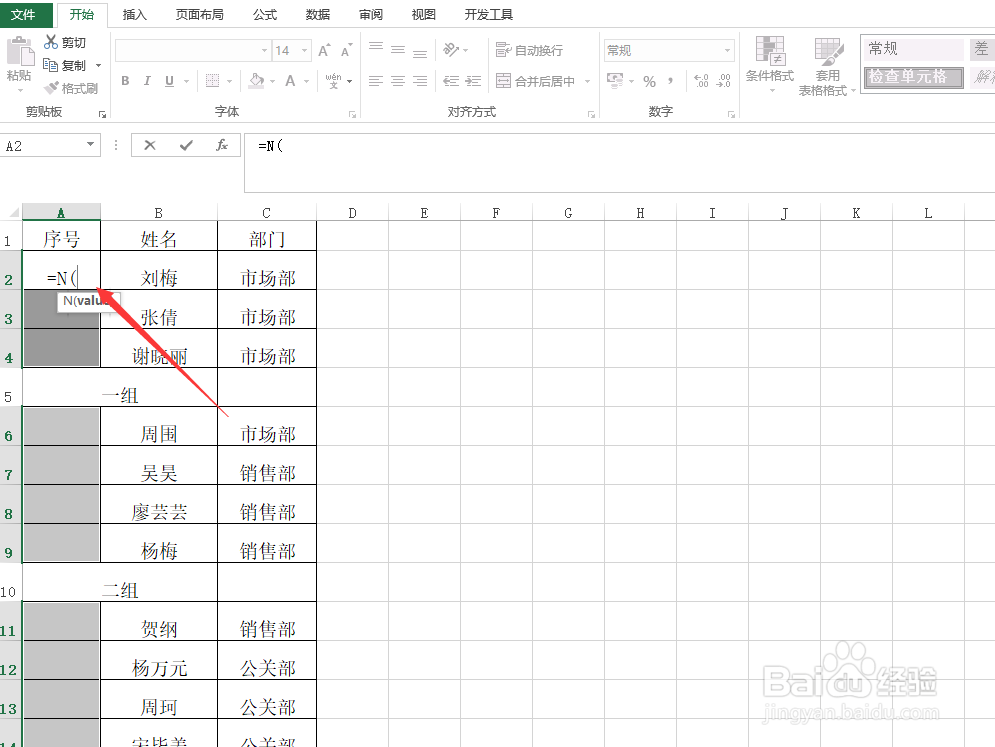Apply the 检查单元格 cell style
The image size is (995, 747).
pos(912,75)
